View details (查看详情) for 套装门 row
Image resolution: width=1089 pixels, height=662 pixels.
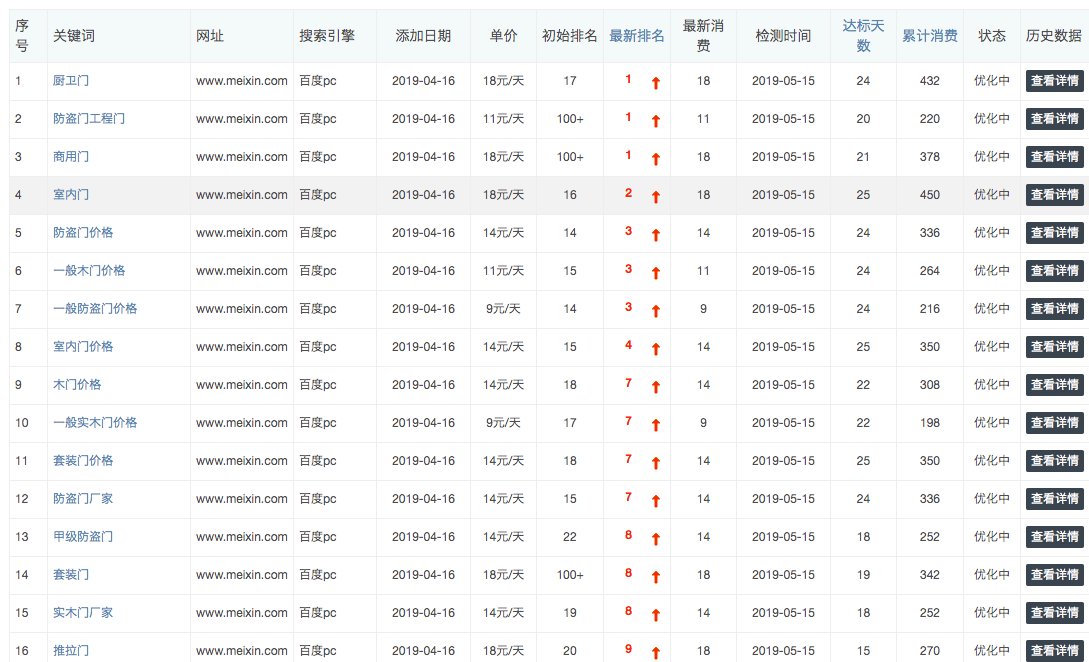(x=1054, y=574)
